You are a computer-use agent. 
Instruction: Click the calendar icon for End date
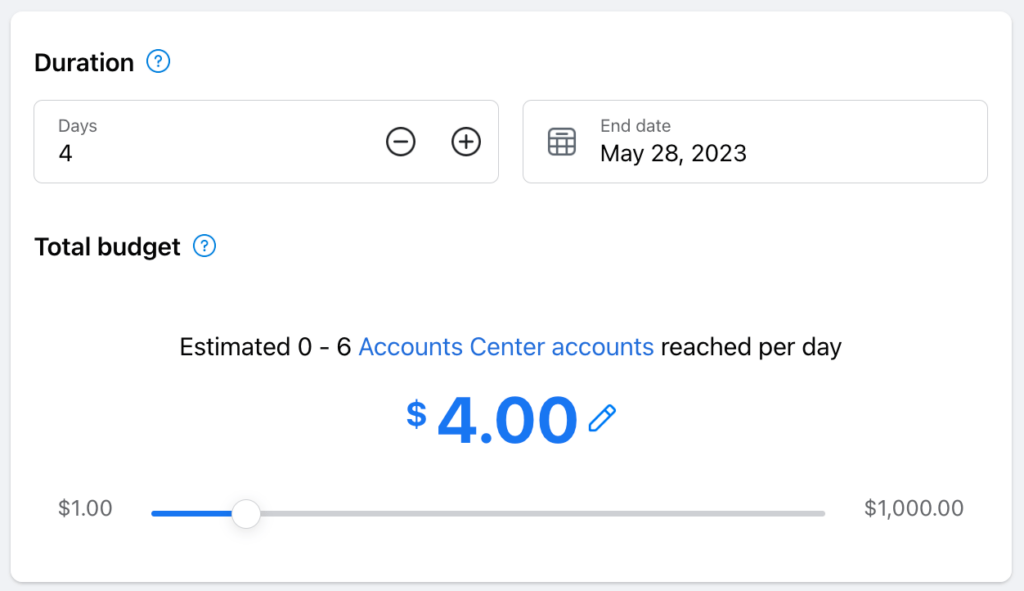pyautogui.click(x=562, y=142)
